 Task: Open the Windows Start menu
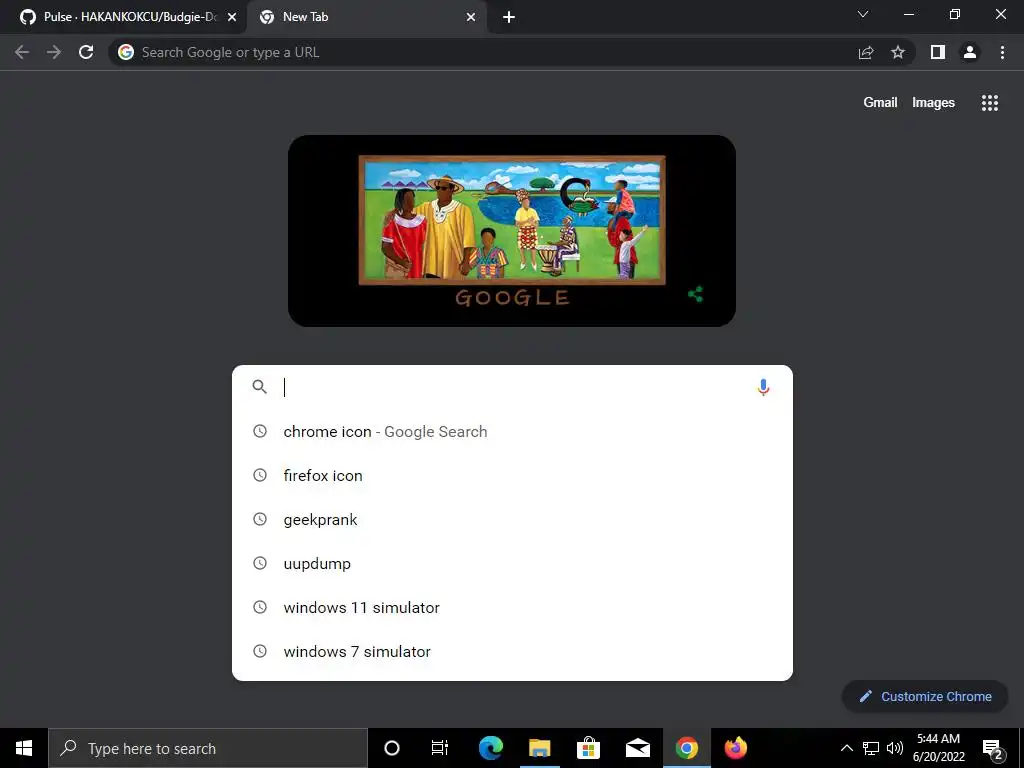pos(24,748)
